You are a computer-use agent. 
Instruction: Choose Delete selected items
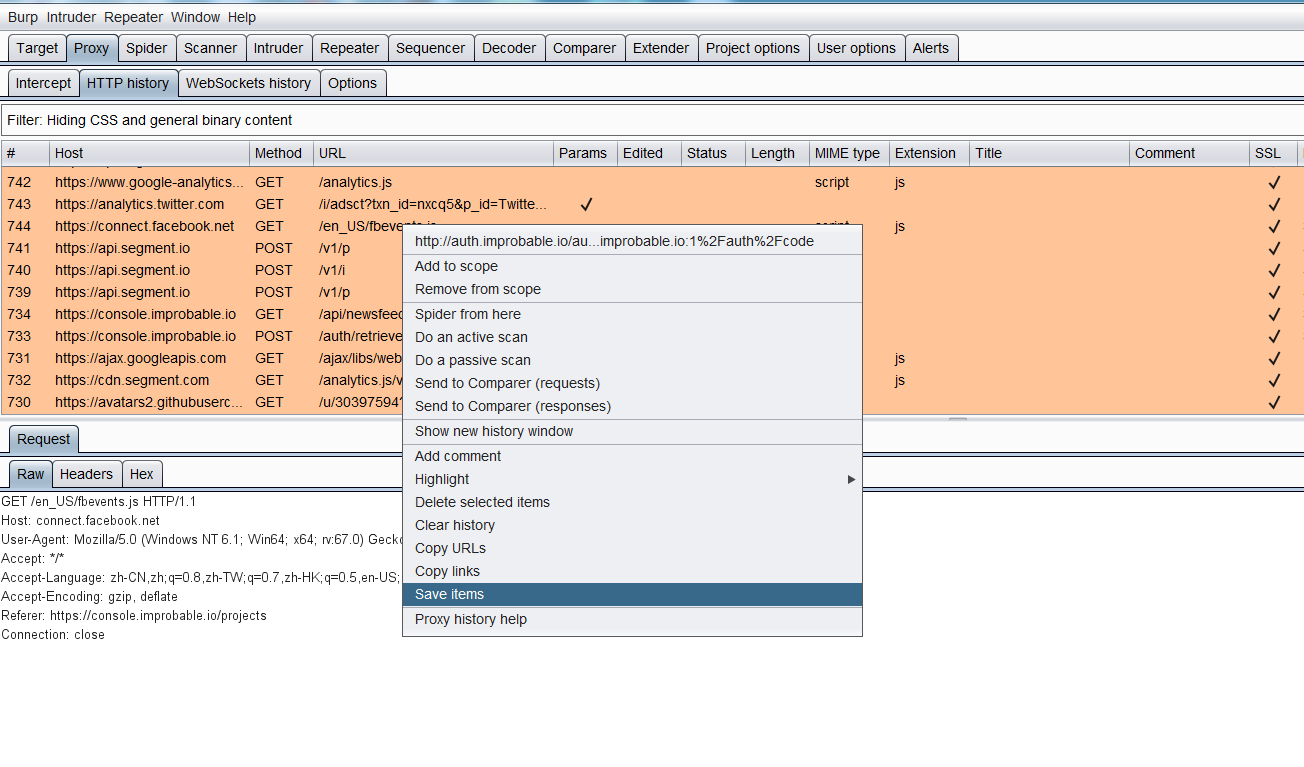[632, 502]
